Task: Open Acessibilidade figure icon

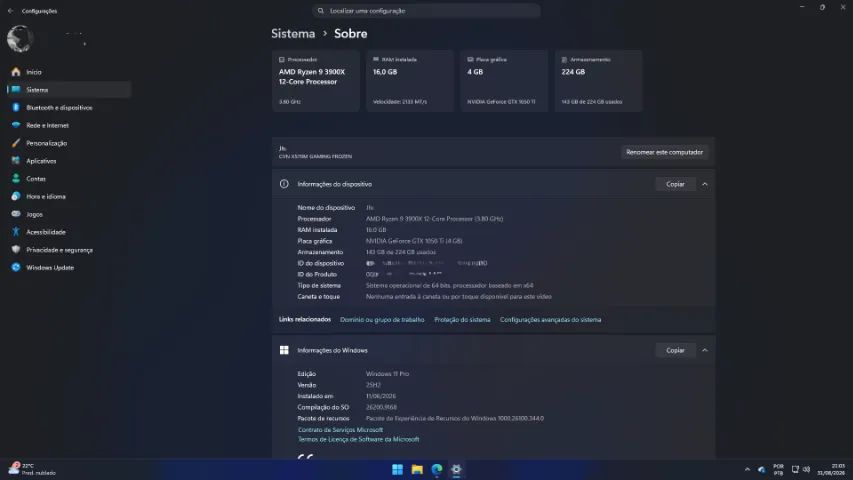Action: pyautogui.click(x=16, y=232)
